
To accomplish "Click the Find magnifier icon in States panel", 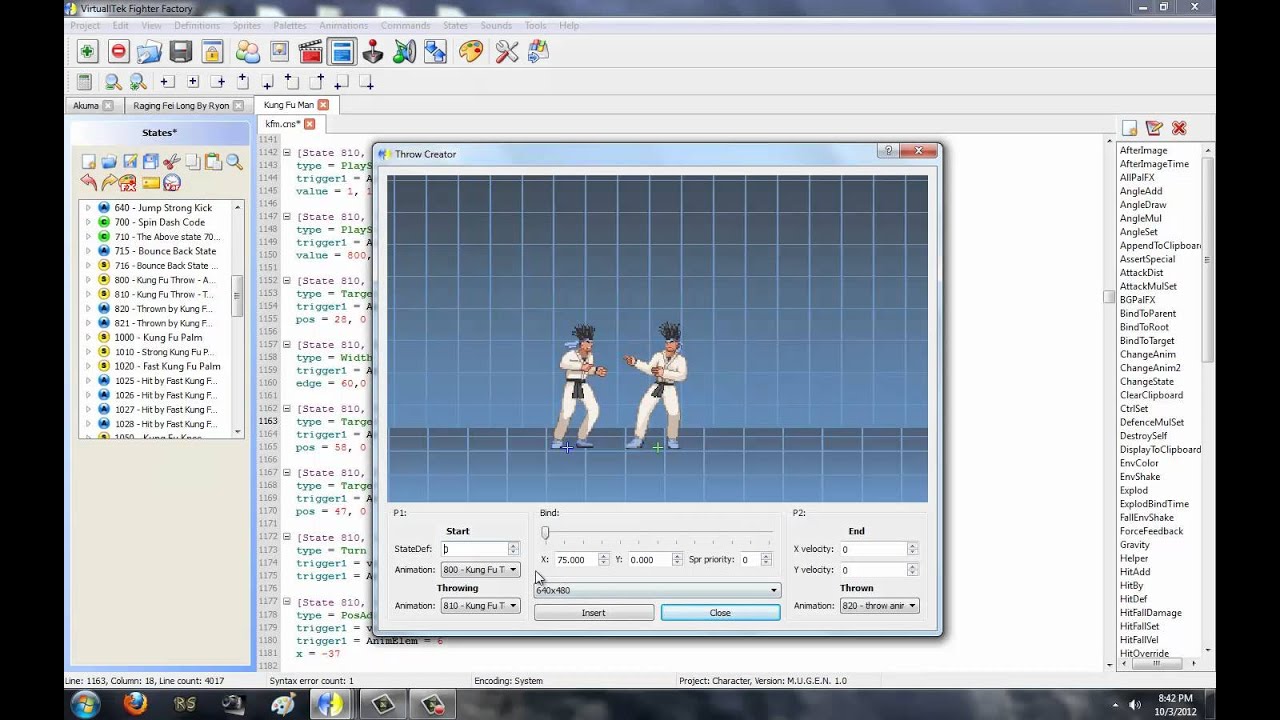I will (234, 161).
